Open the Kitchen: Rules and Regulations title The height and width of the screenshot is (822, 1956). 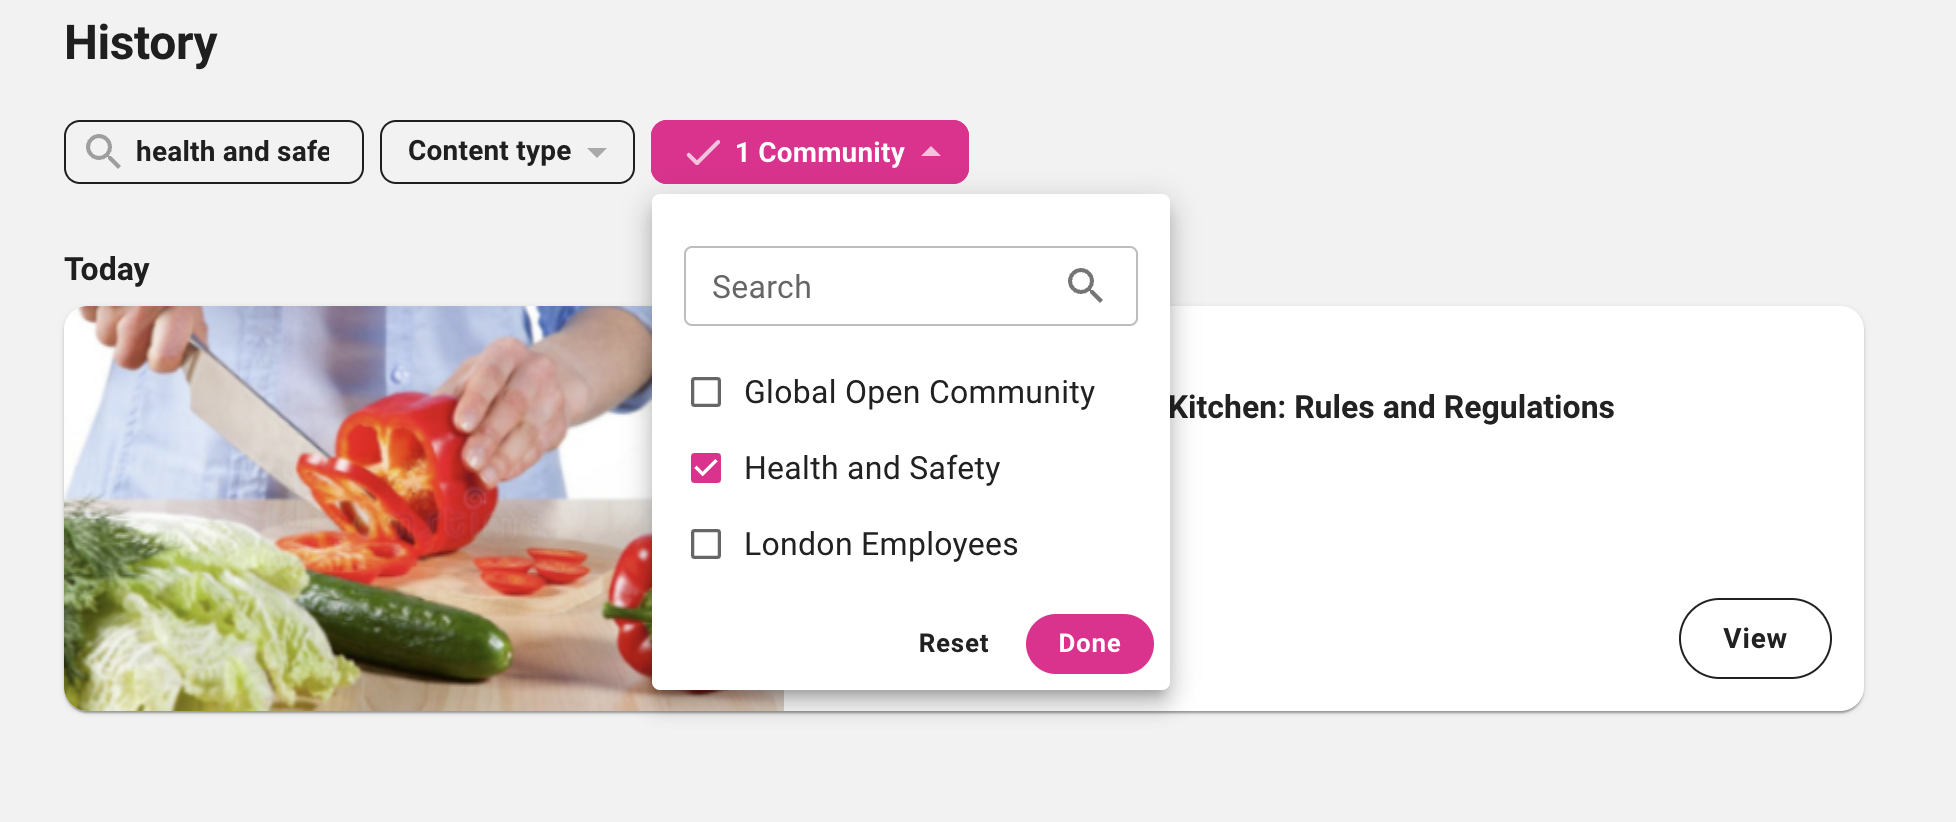pyautogui.click(x=1391, y=407)
